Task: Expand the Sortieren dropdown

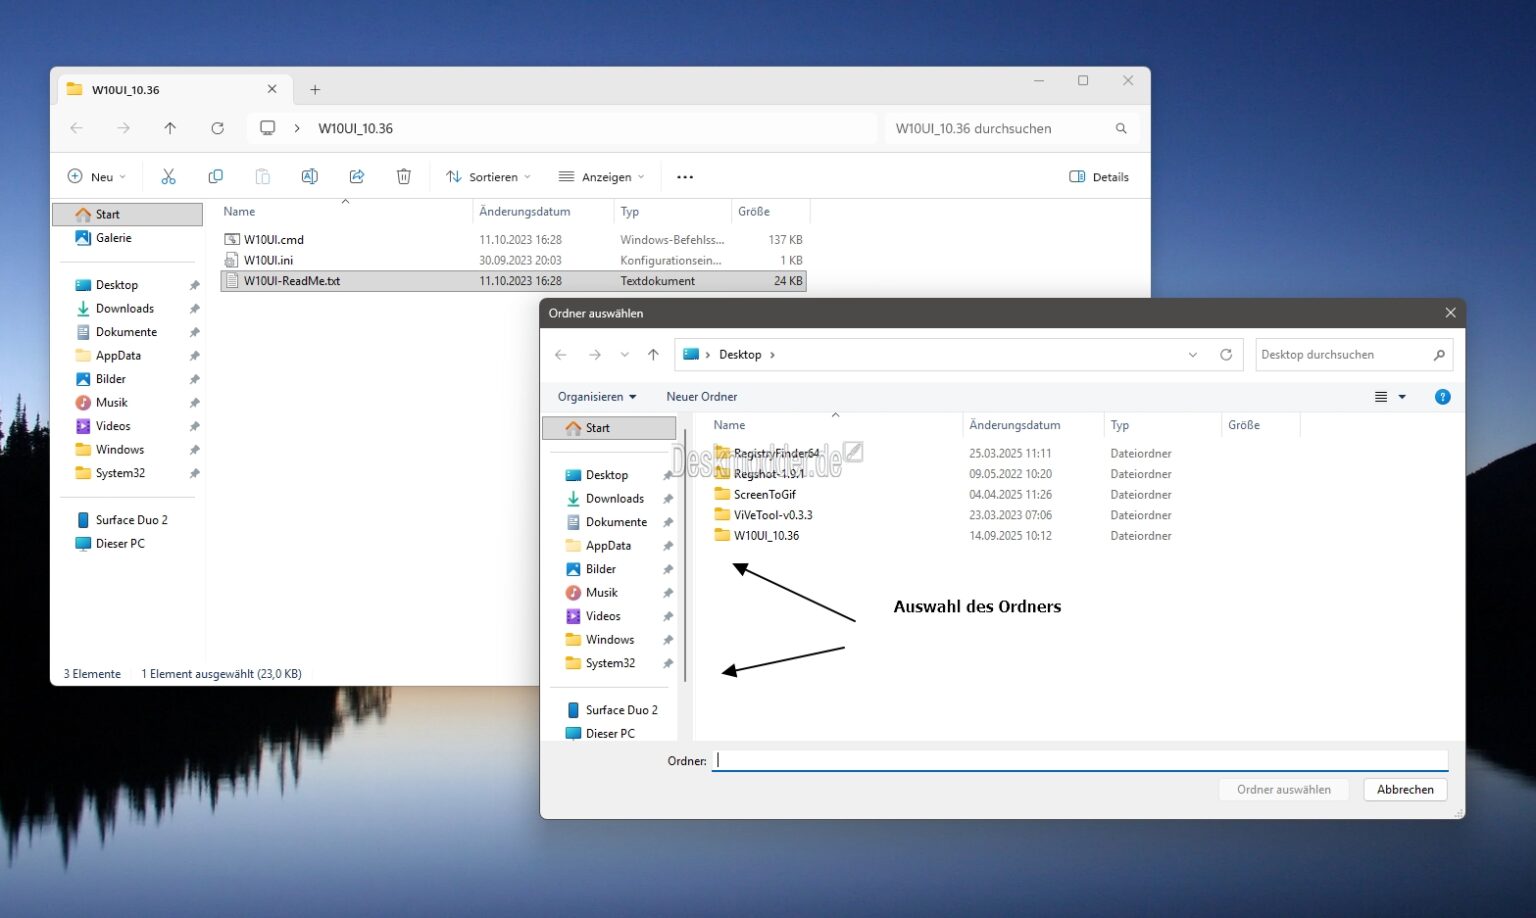Action: point(487,176)
